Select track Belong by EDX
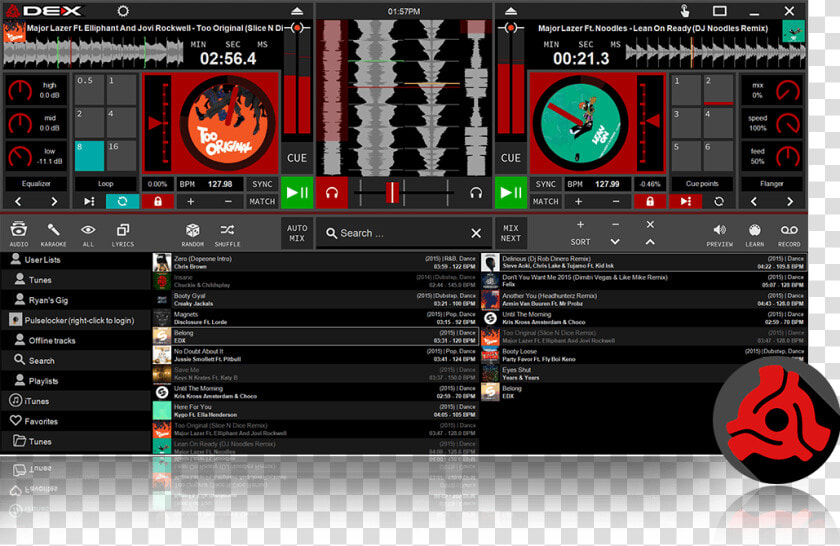This screenshot has height=546, width=840. click(x=315, y=336)
